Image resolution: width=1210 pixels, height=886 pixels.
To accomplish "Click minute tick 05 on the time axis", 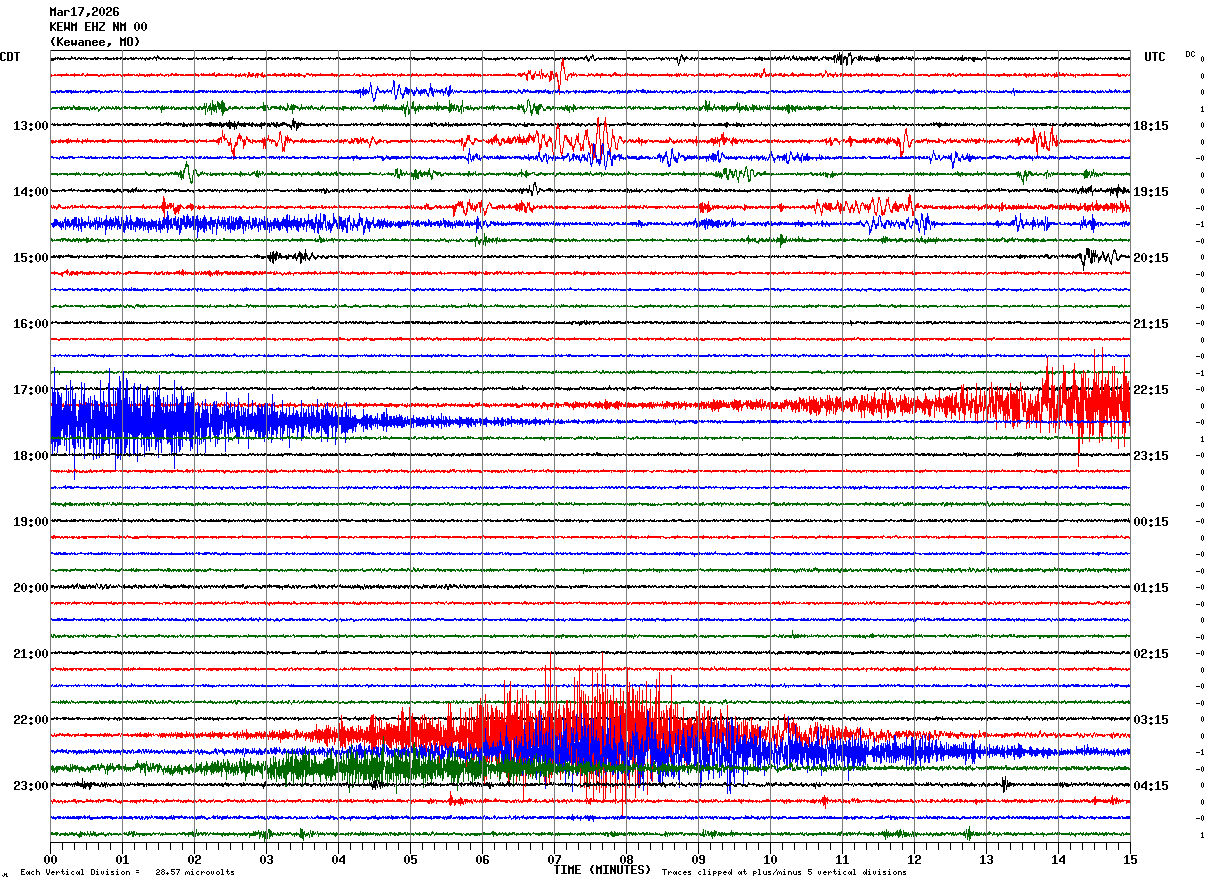I will [x=410, y=859].
